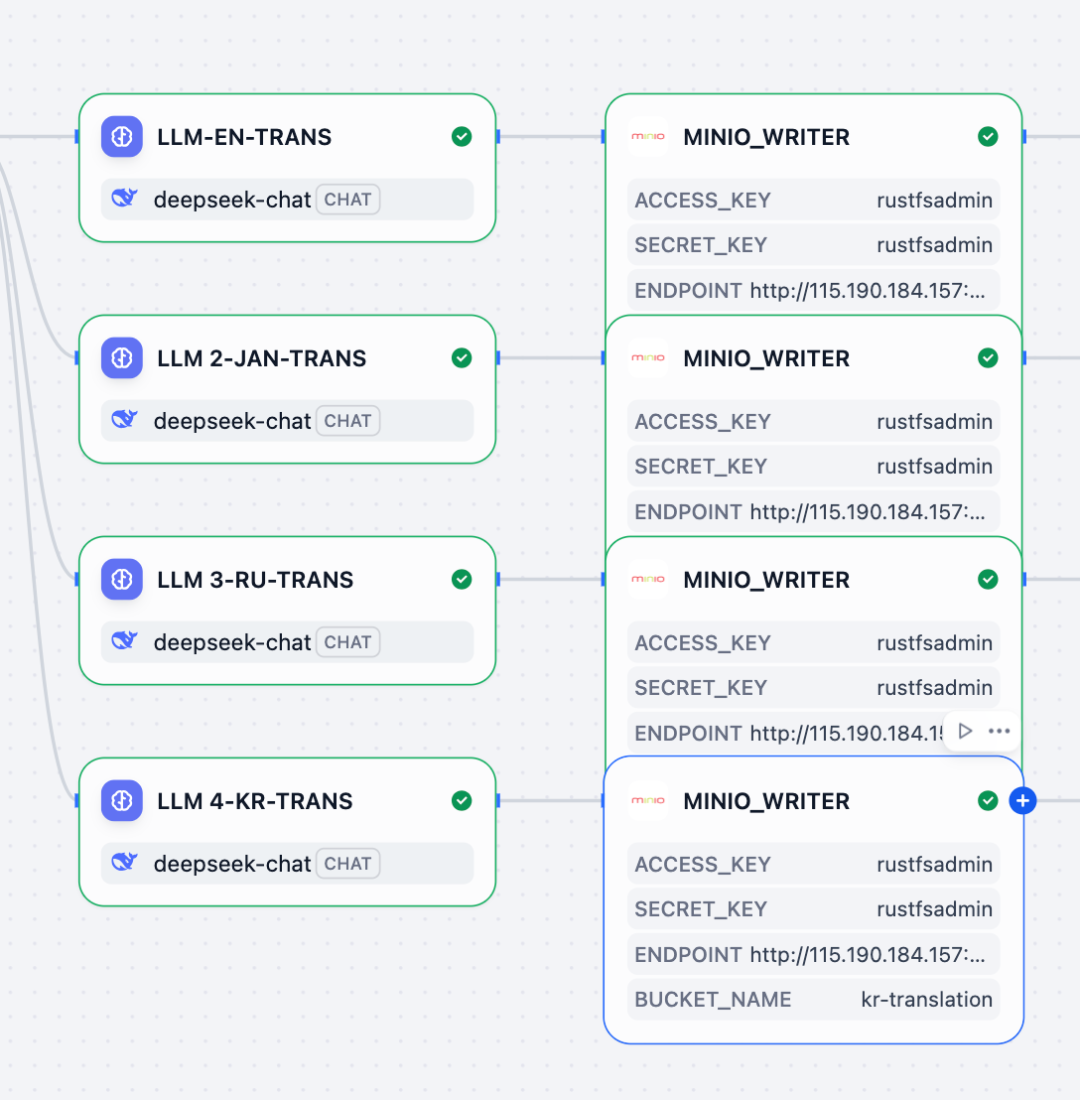Screen dimensions: 1080x1100
Task: Open the three-dots more options menu
Action: [999, 731]
